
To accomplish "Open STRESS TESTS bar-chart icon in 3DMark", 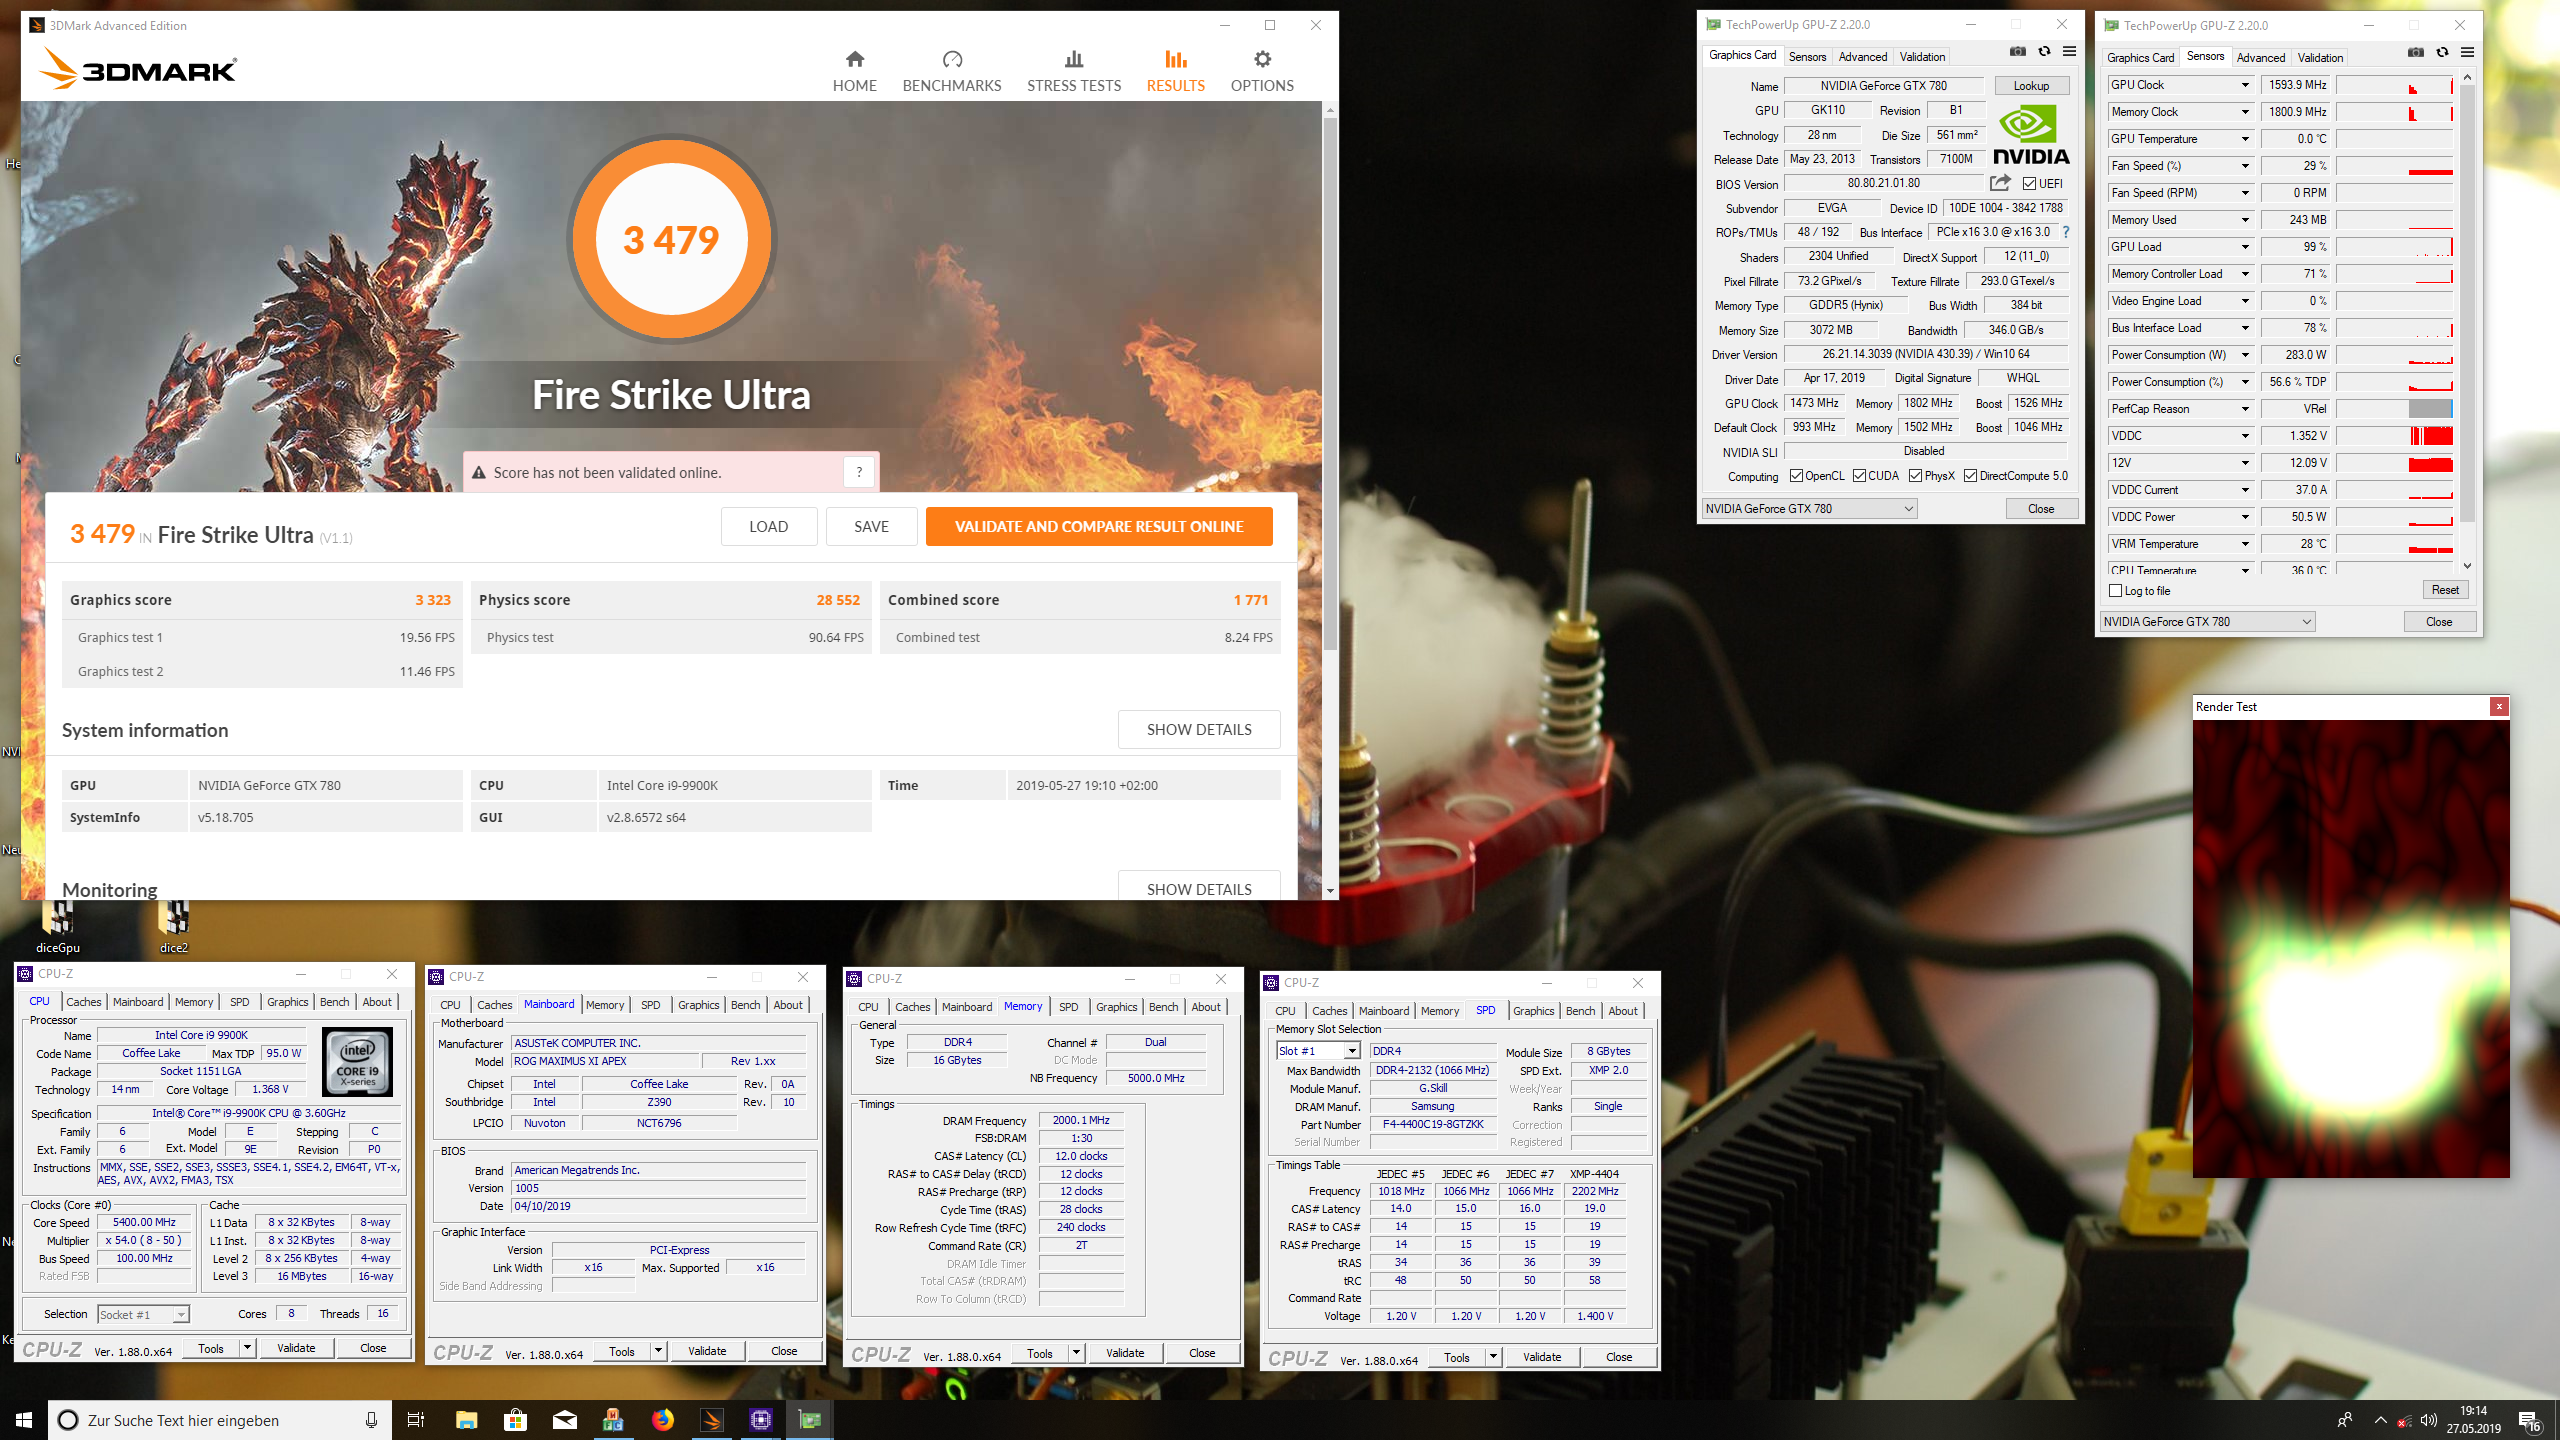I will tap(1074, 59).
